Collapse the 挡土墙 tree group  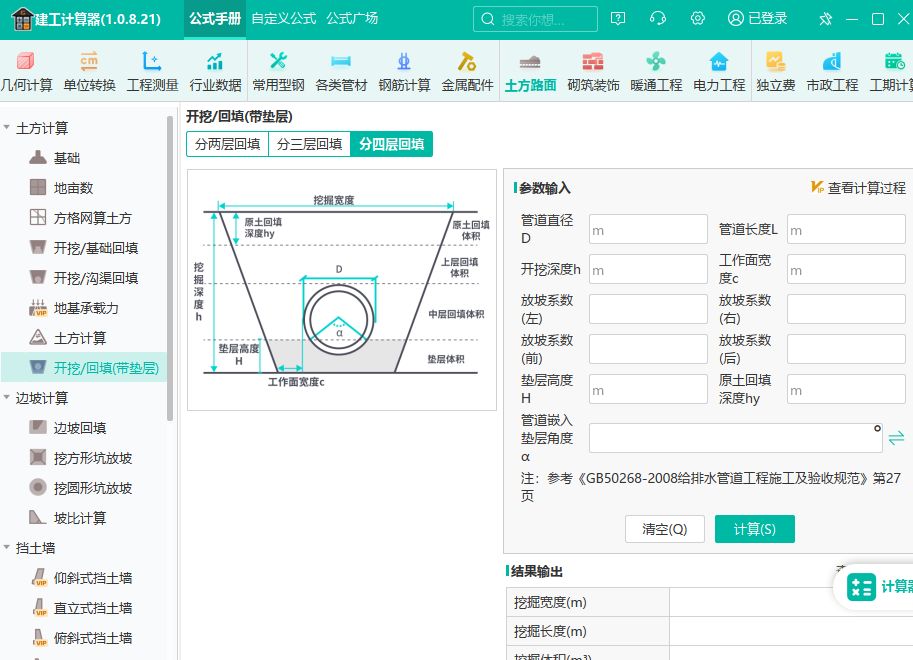click(x=7, y=548)
